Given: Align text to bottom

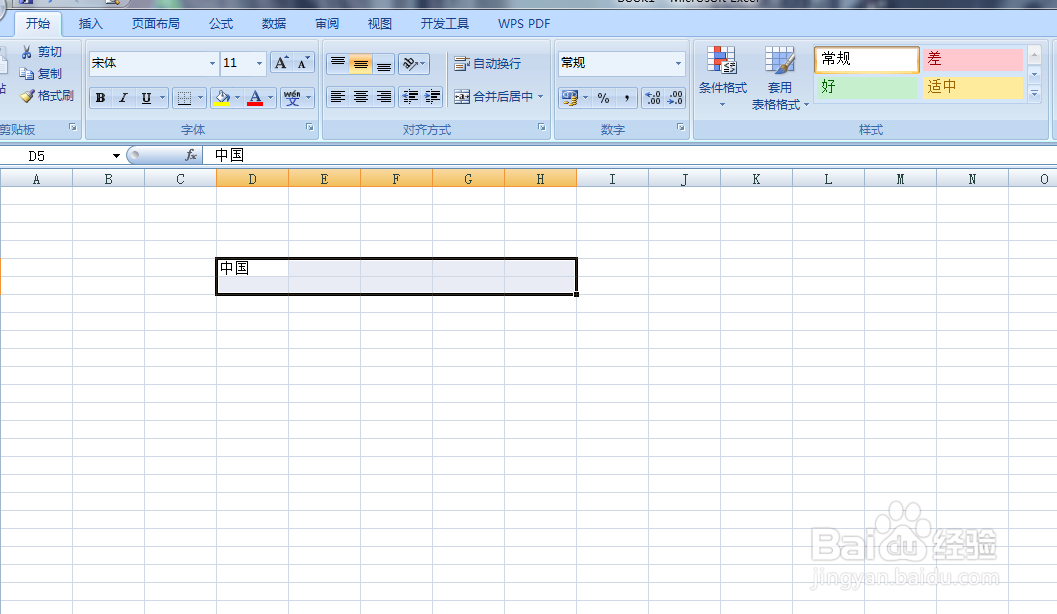Looking at the screenshot, I should 384,63.
